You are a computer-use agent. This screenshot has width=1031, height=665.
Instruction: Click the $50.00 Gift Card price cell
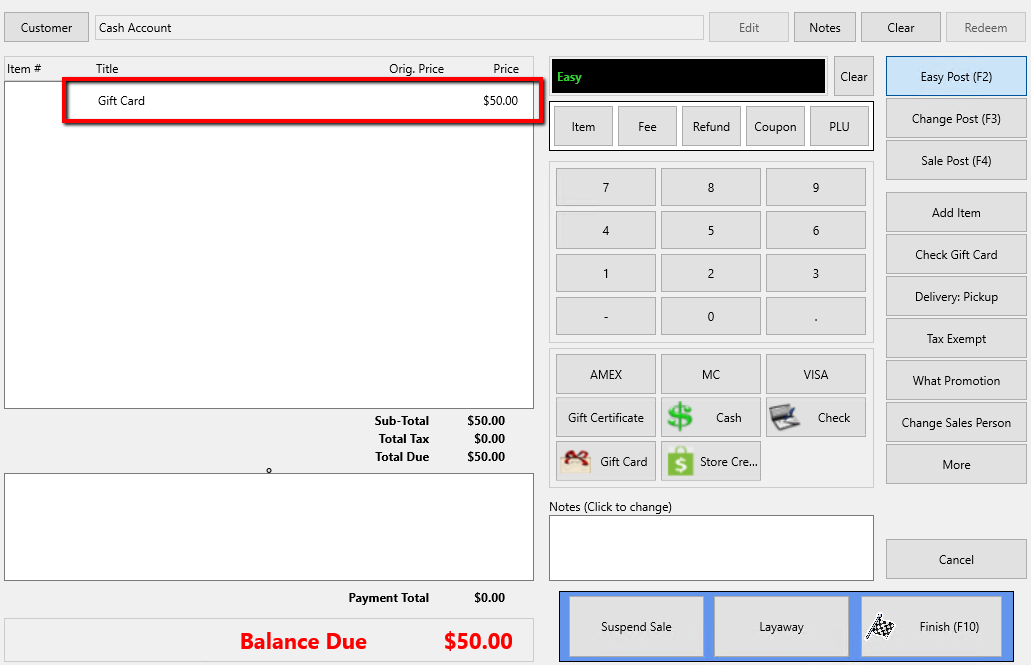coord(500,101)
